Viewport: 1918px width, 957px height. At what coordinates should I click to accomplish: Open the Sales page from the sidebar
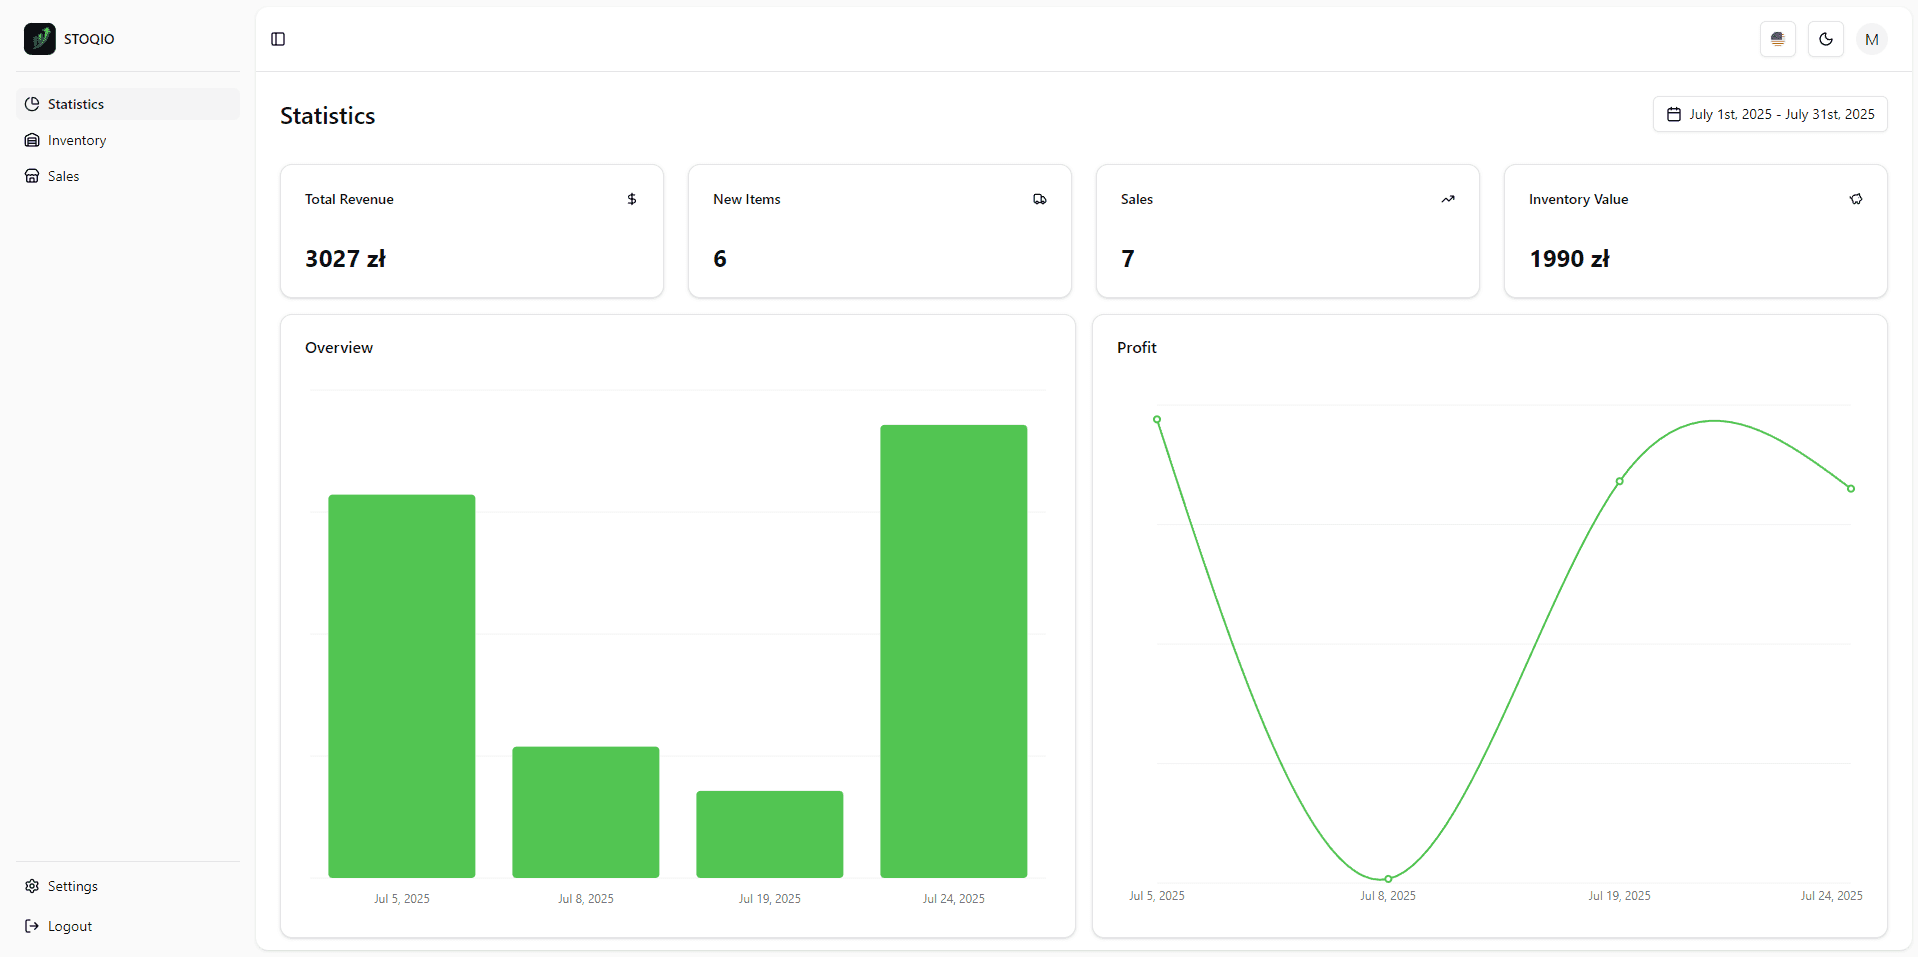[63, 176]
